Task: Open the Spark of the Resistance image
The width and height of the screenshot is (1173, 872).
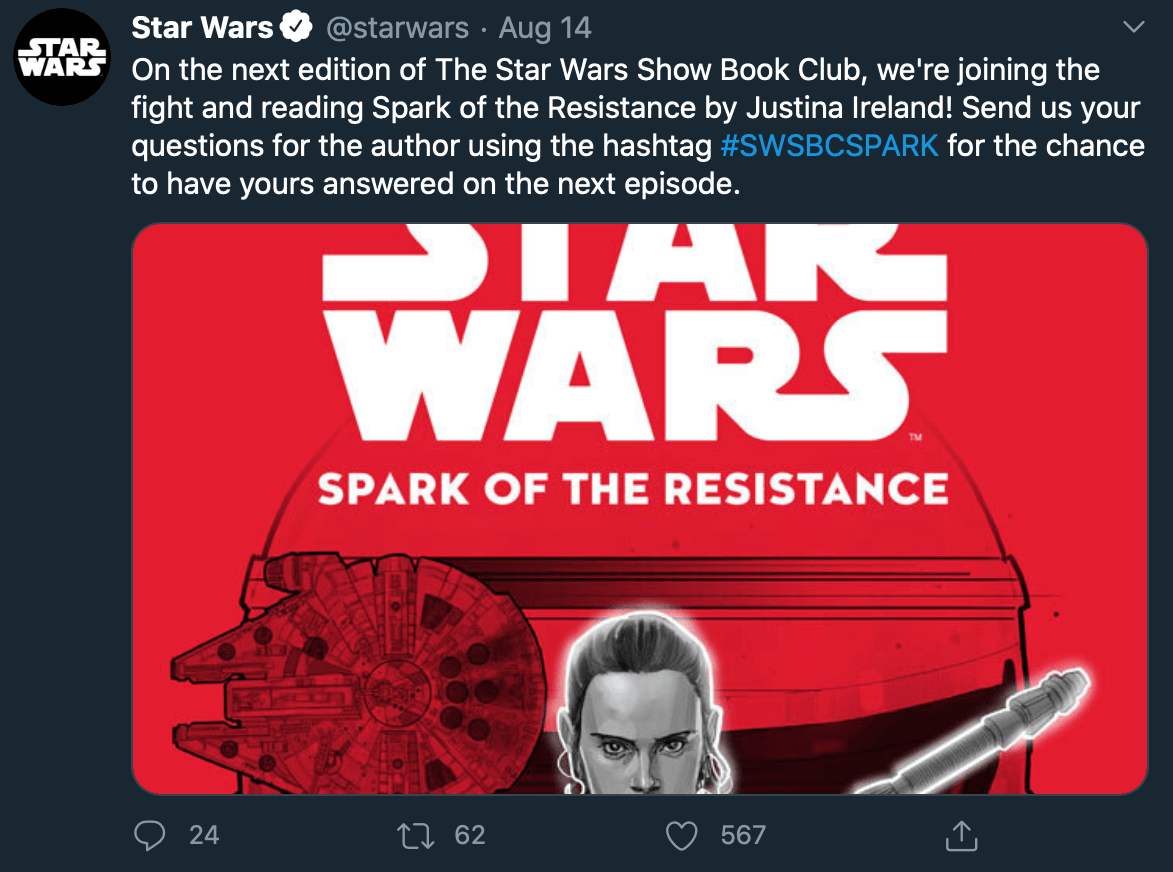Action: tap(640, 509)
